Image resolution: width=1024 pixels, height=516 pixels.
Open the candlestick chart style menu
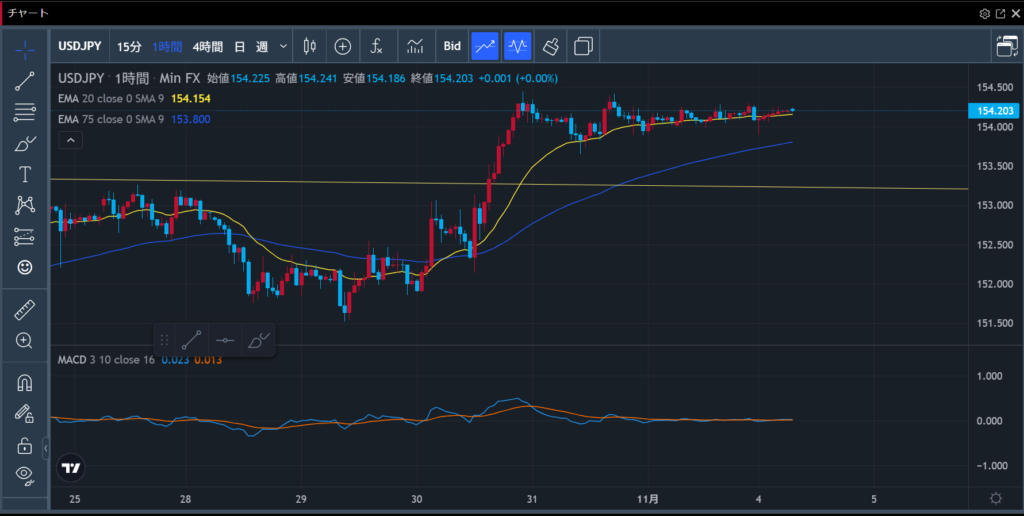tap(308, 46)
